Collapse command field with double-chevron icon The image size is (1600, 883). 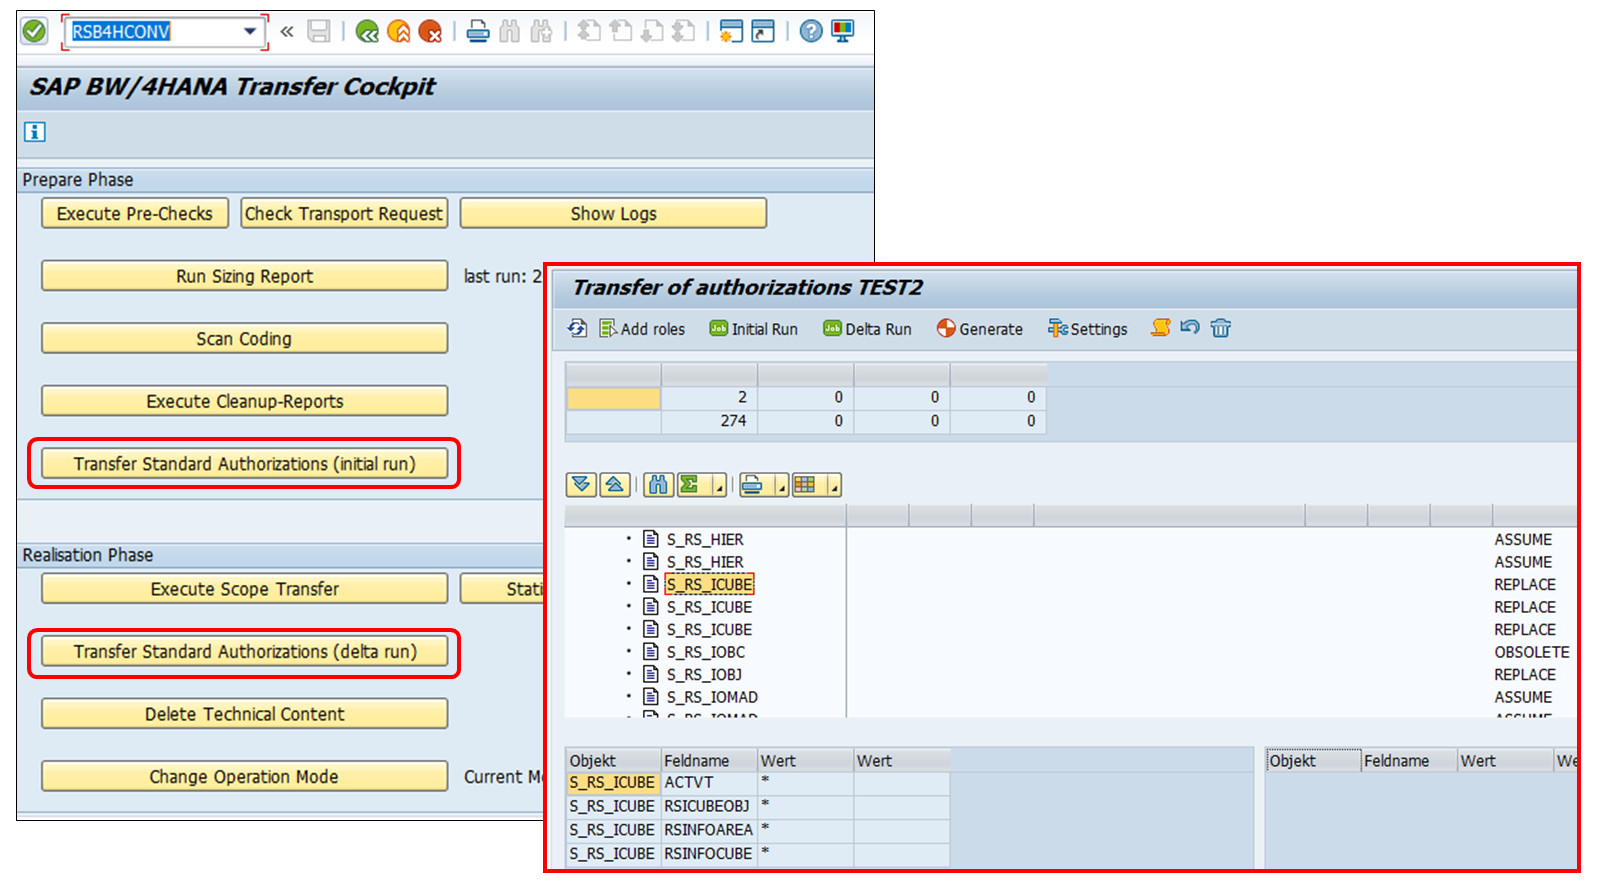287,31
